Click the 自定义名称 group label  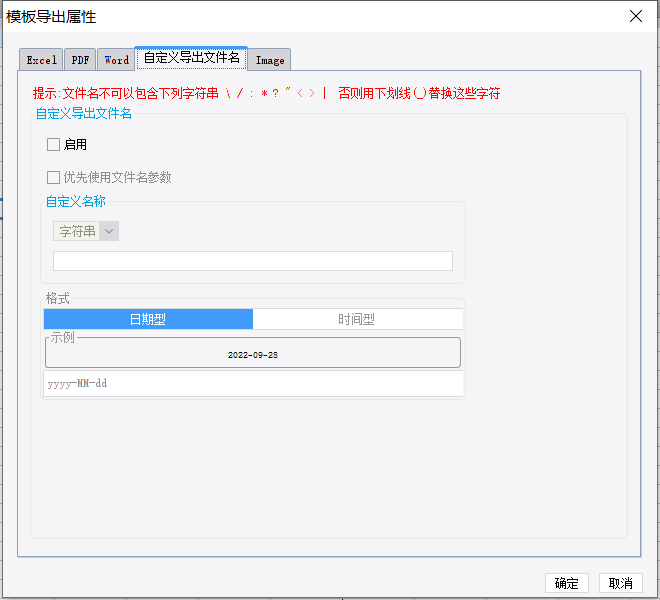pos(75,202)
